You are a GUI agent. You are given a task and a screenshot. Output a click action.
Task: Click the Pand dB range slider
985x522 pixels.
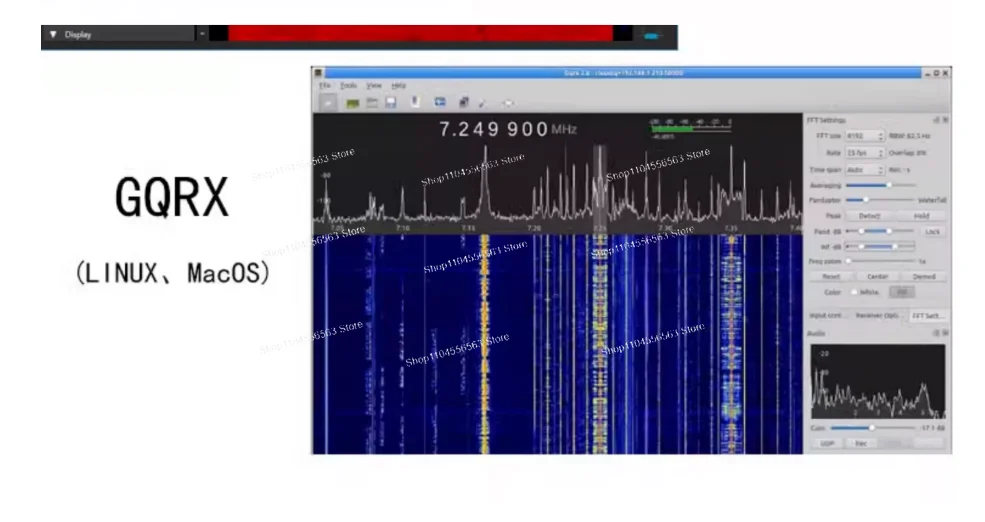880,231
